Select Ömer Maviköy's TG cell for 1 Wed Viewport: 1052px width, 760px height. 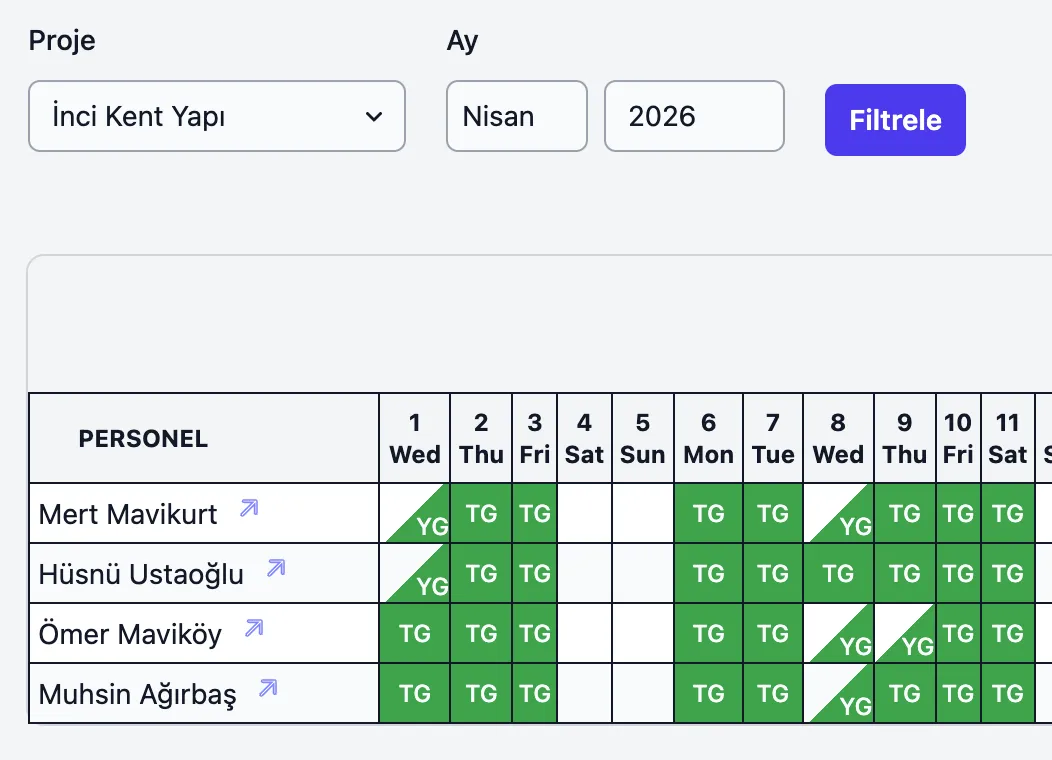tap(415, 633)
